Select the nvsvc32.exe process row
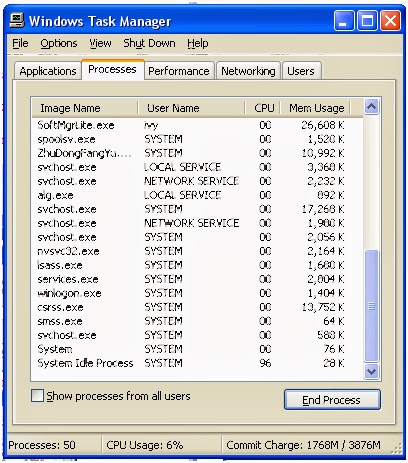This screenshot has width=408, height=463. click(x=197, y=251)
